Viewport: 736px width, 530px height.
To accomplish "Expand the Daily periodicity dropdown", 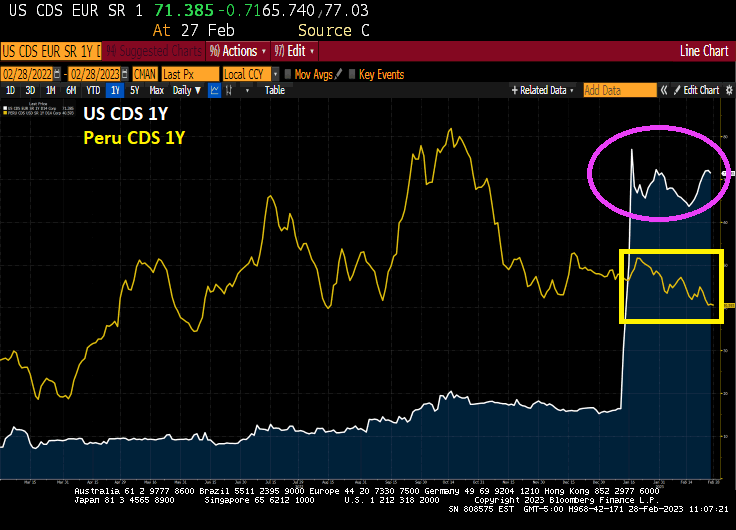I will coord(189,90).
